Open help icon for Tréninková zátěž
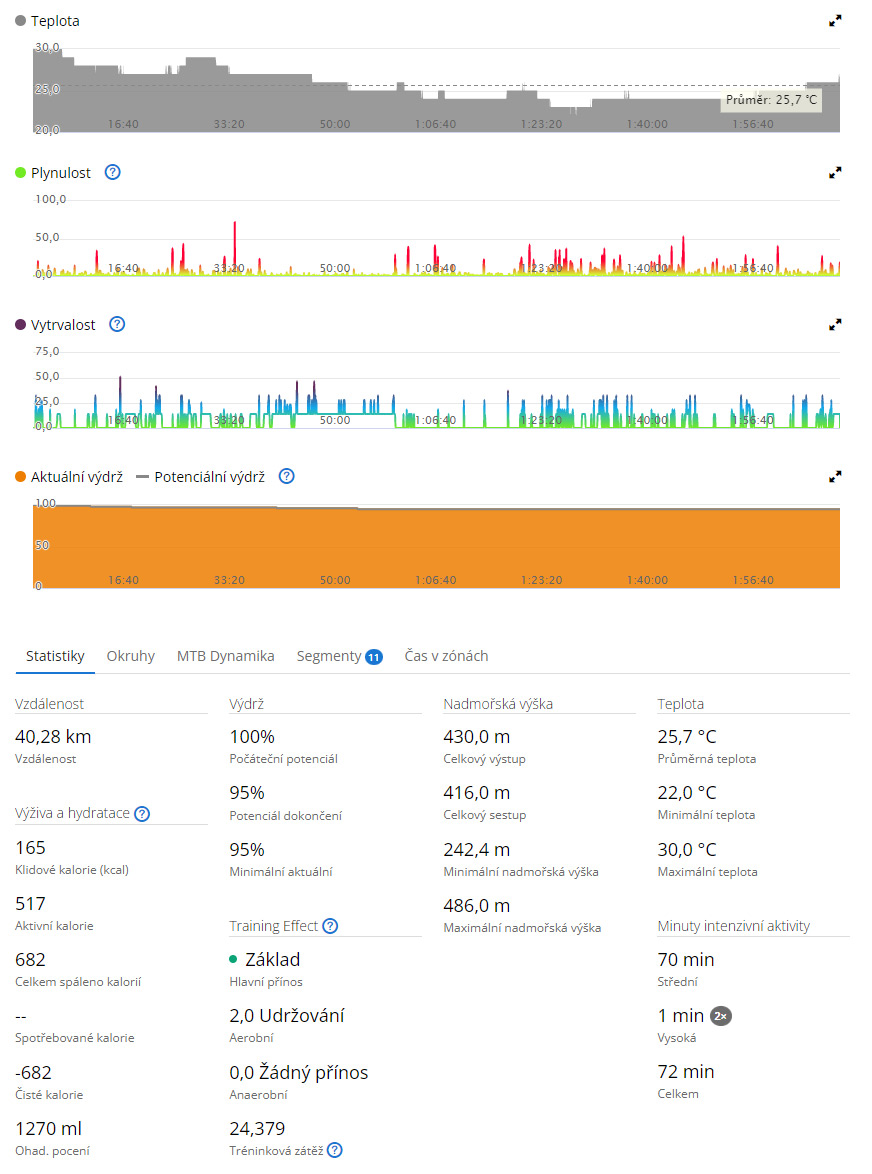 [x=335, y=1150]
